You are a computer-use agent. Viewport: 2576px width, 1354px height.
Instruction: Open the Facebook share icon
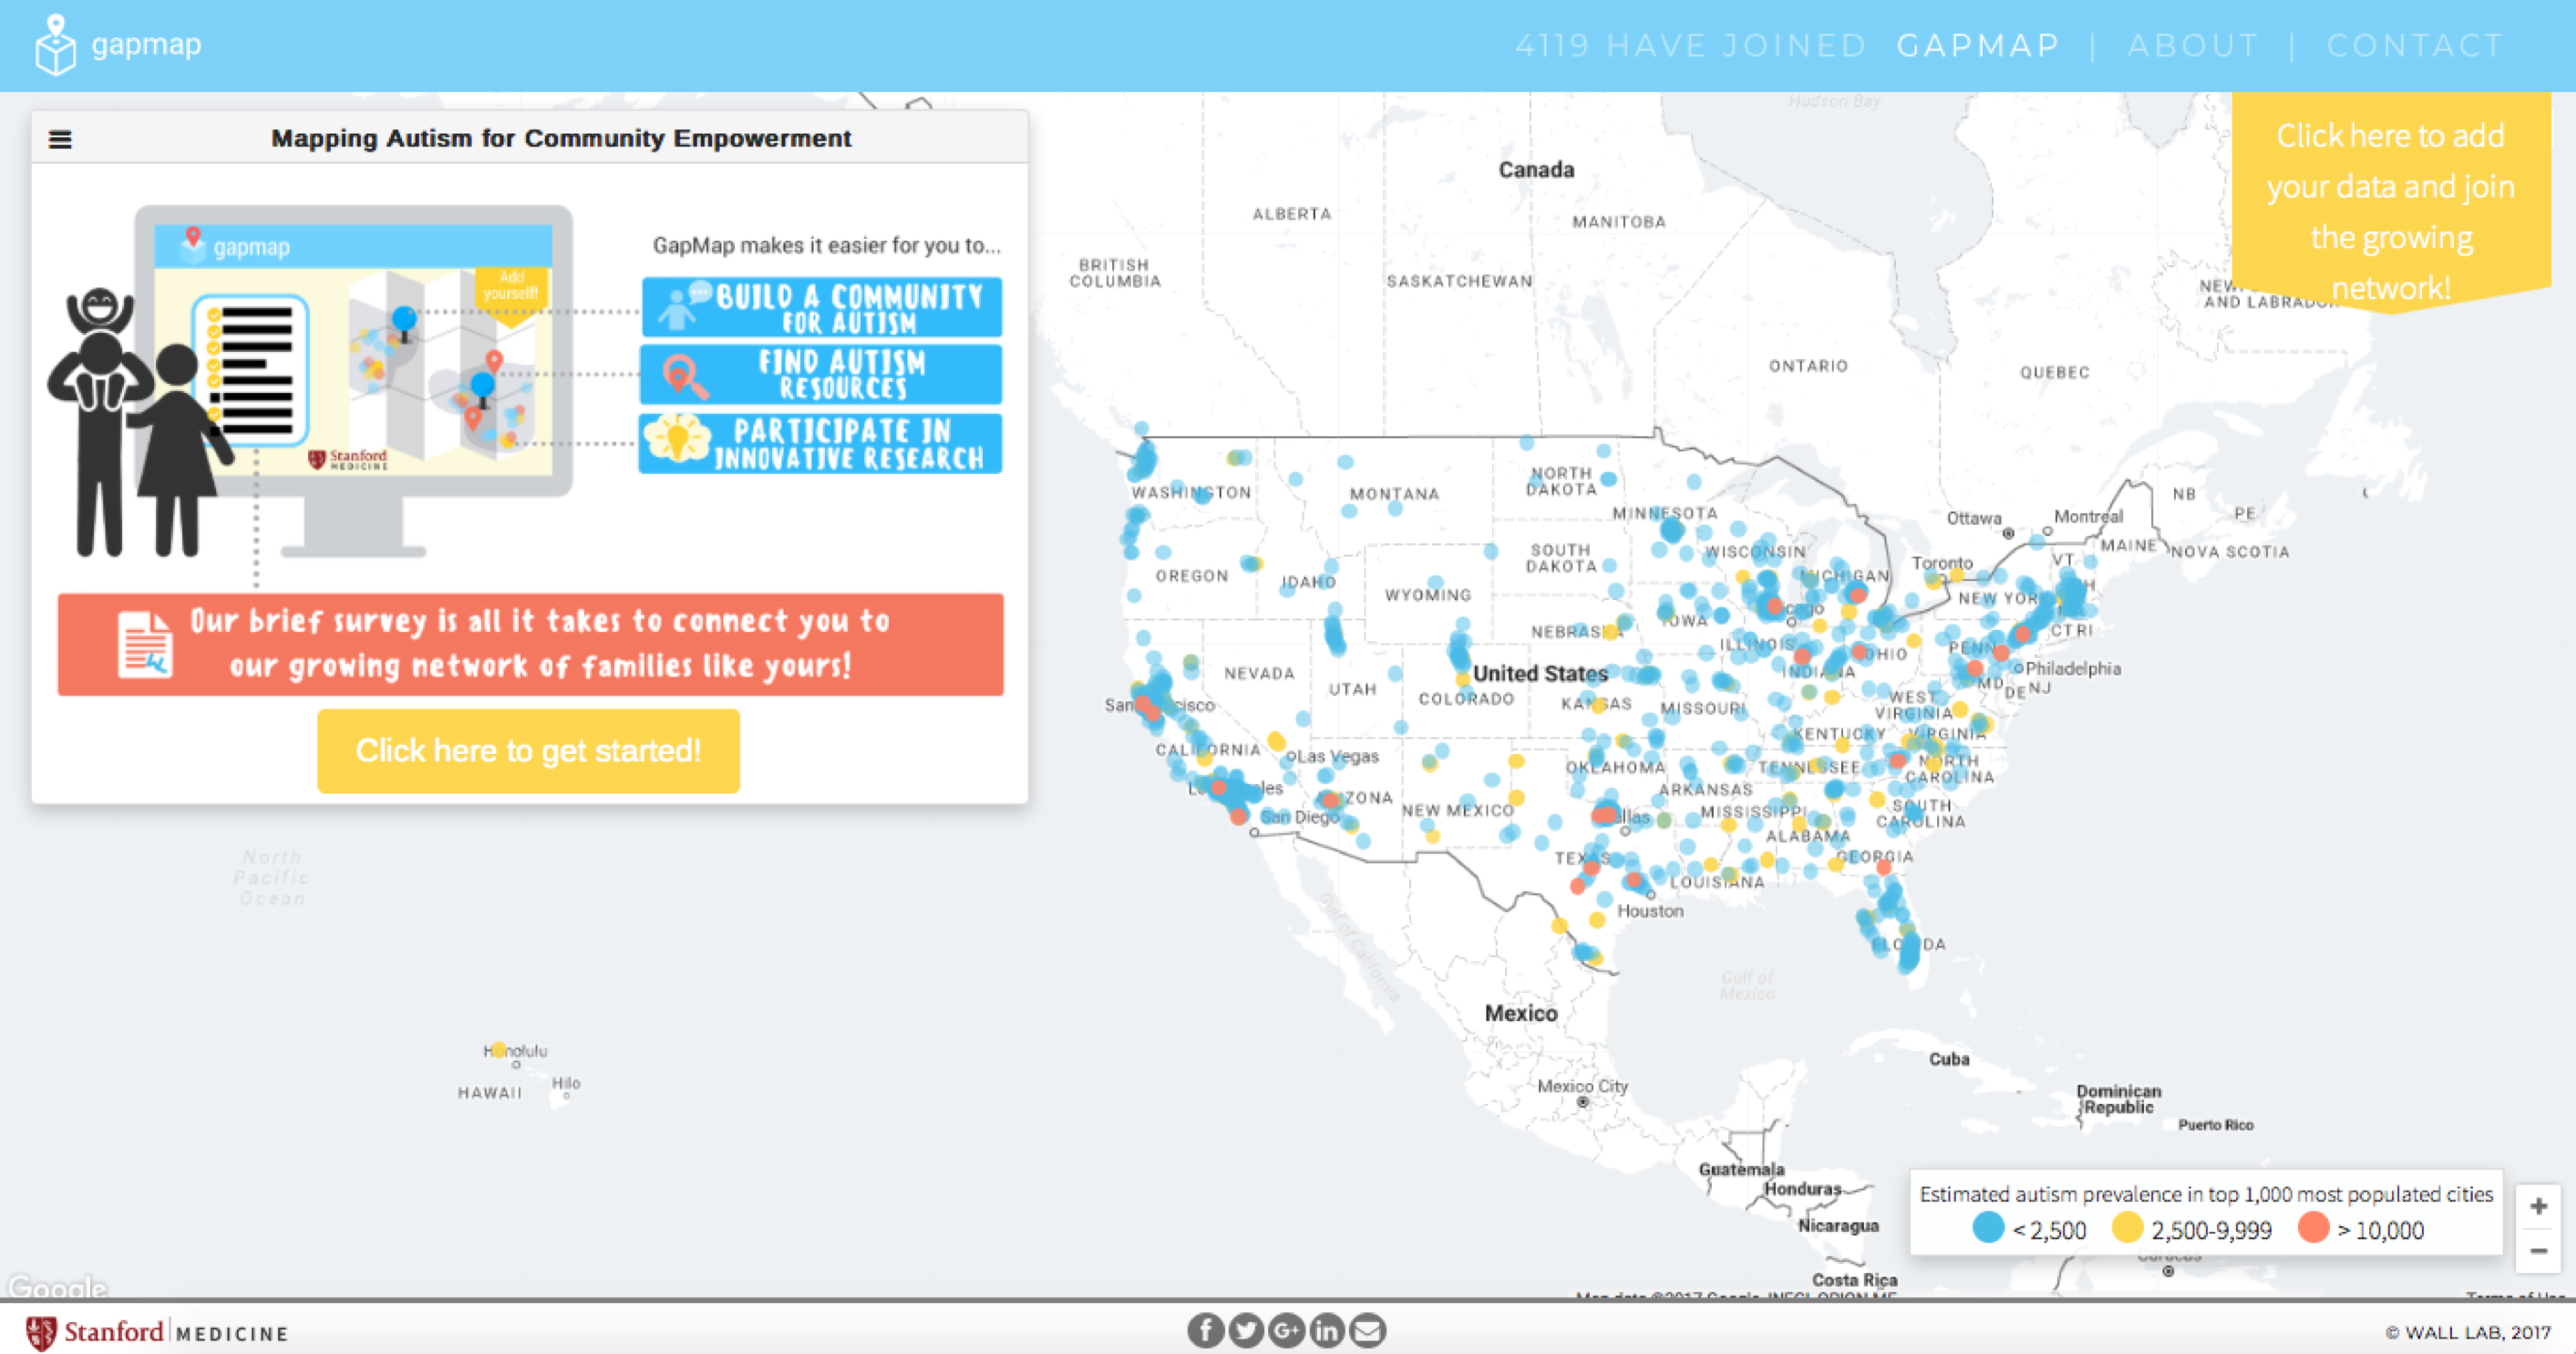(x=1205, y=1330)
